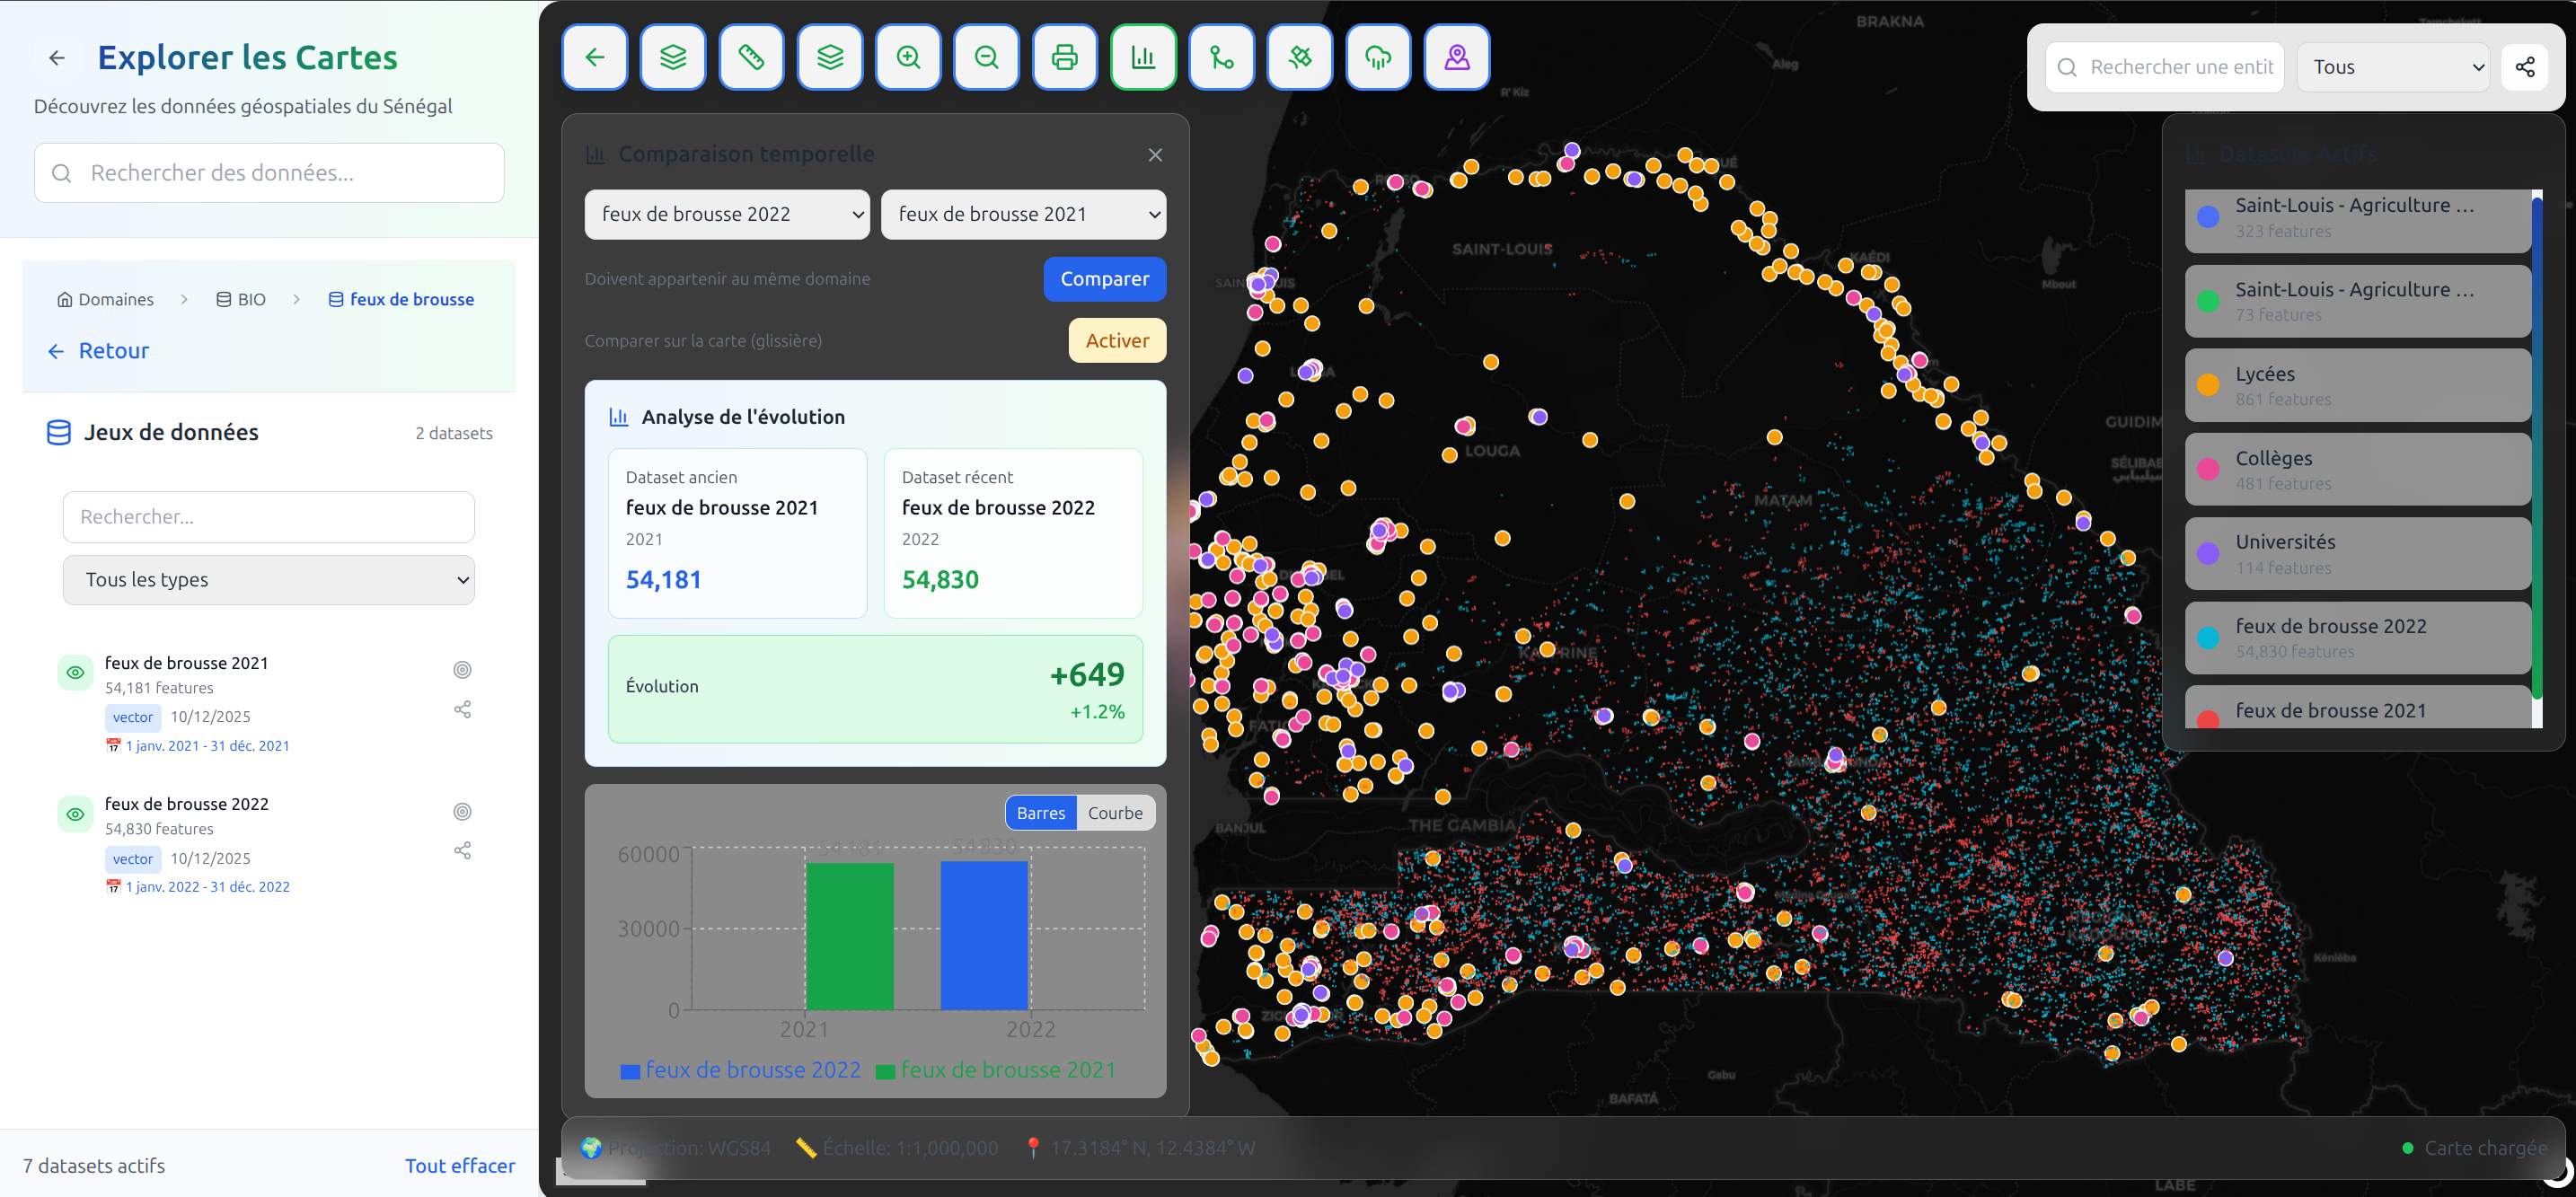Expand the Tous les types filter dropdown
The image size is (2576, 1197).
(268, 580)
